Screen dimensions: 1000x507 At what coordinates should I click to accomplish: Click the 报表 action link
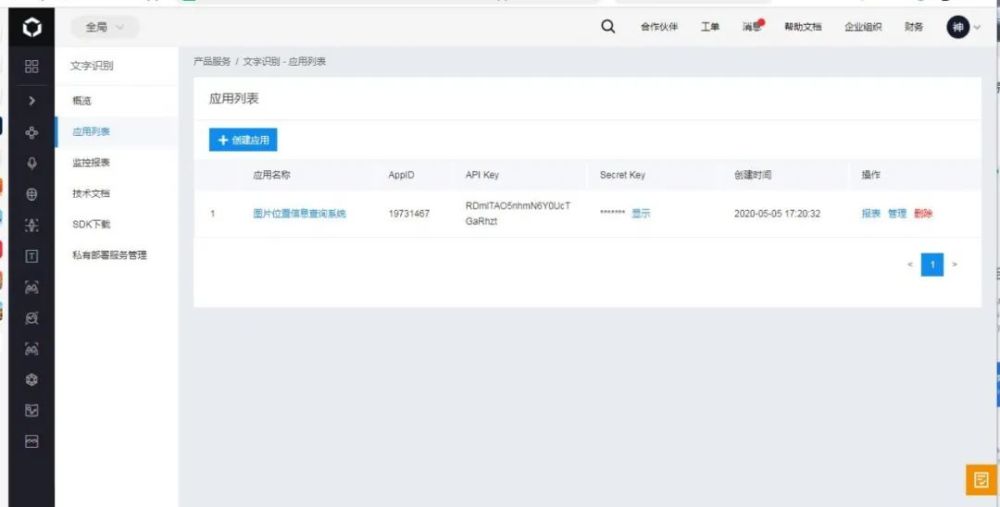click(x=871, y=214)
